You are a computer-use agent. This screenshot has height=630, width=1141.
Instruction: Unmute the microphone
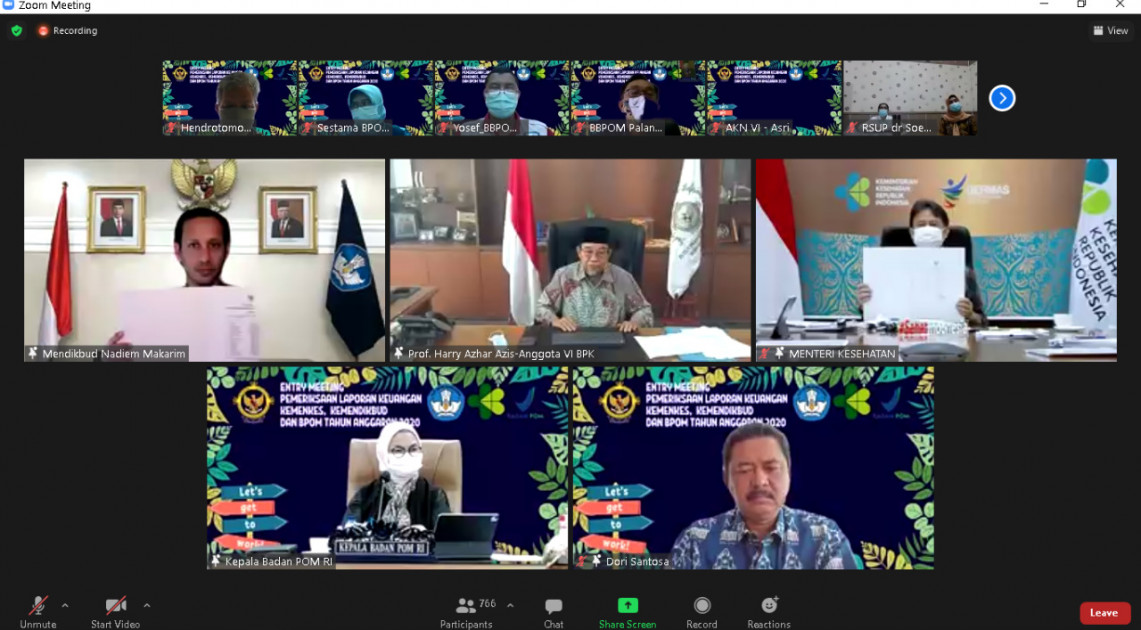click(38, 607)
